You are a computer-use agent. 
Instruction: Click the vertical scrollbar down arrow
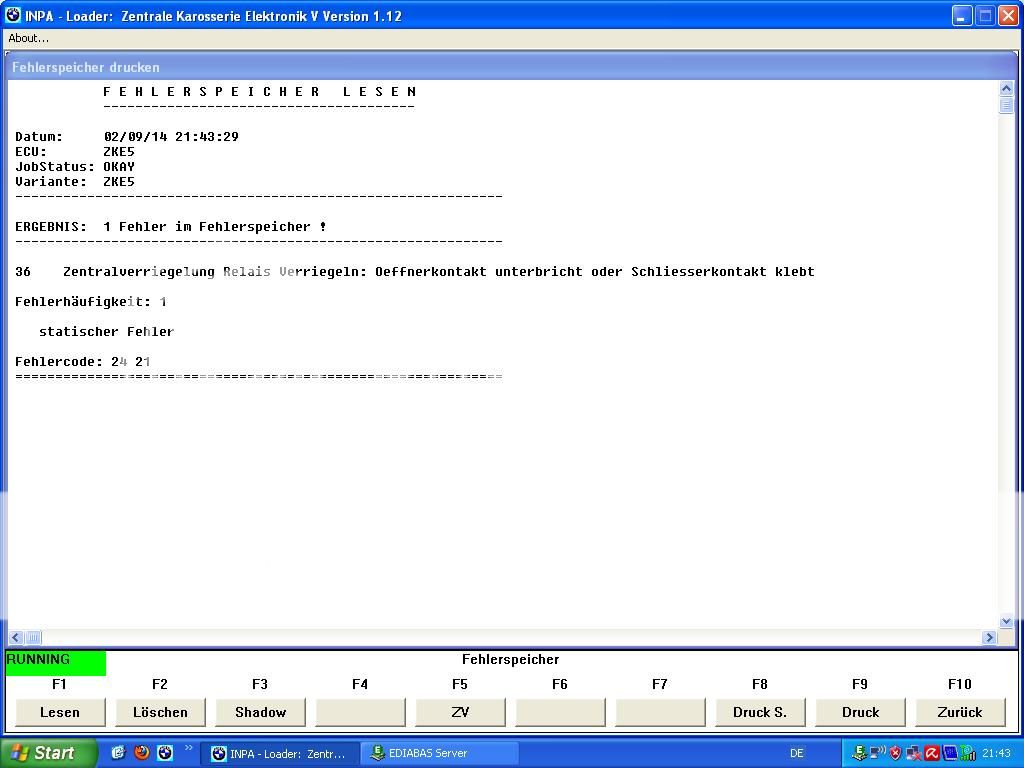[x=1006, y=621]
